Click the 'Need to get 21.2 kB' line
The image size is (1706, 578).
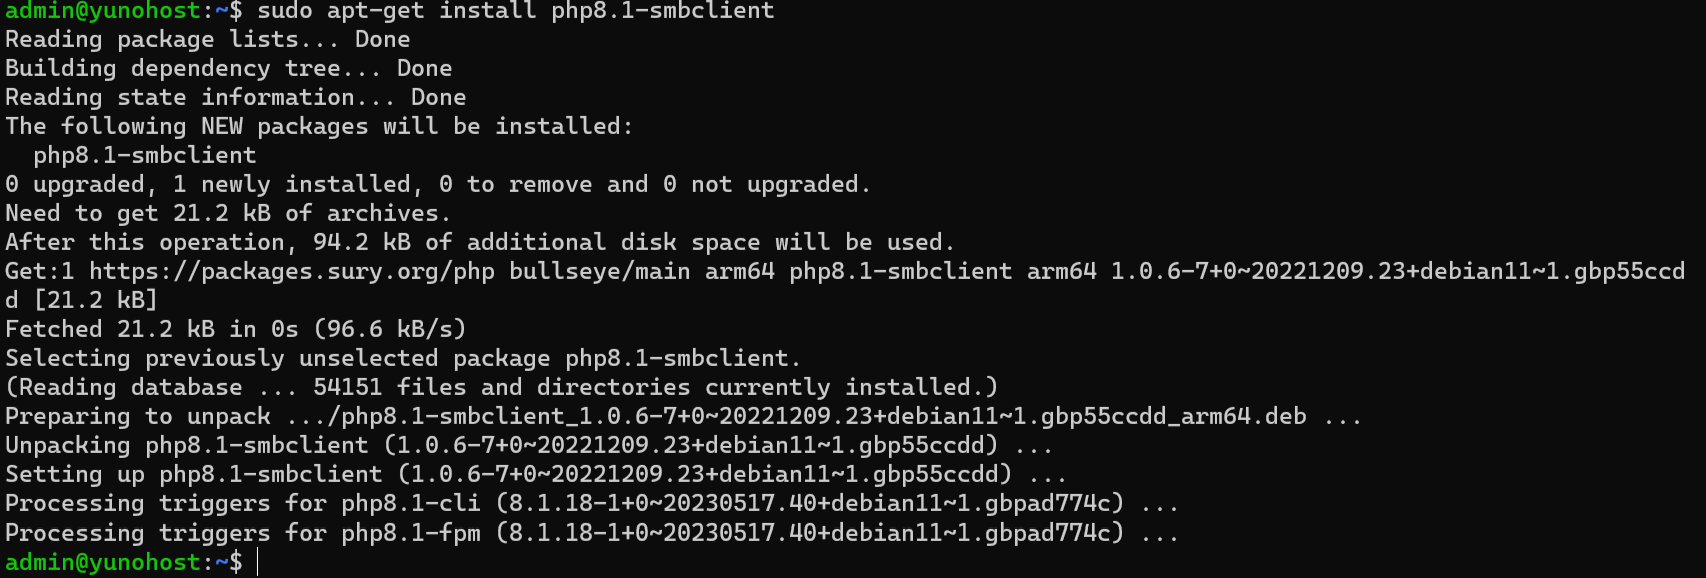[228, 213]
